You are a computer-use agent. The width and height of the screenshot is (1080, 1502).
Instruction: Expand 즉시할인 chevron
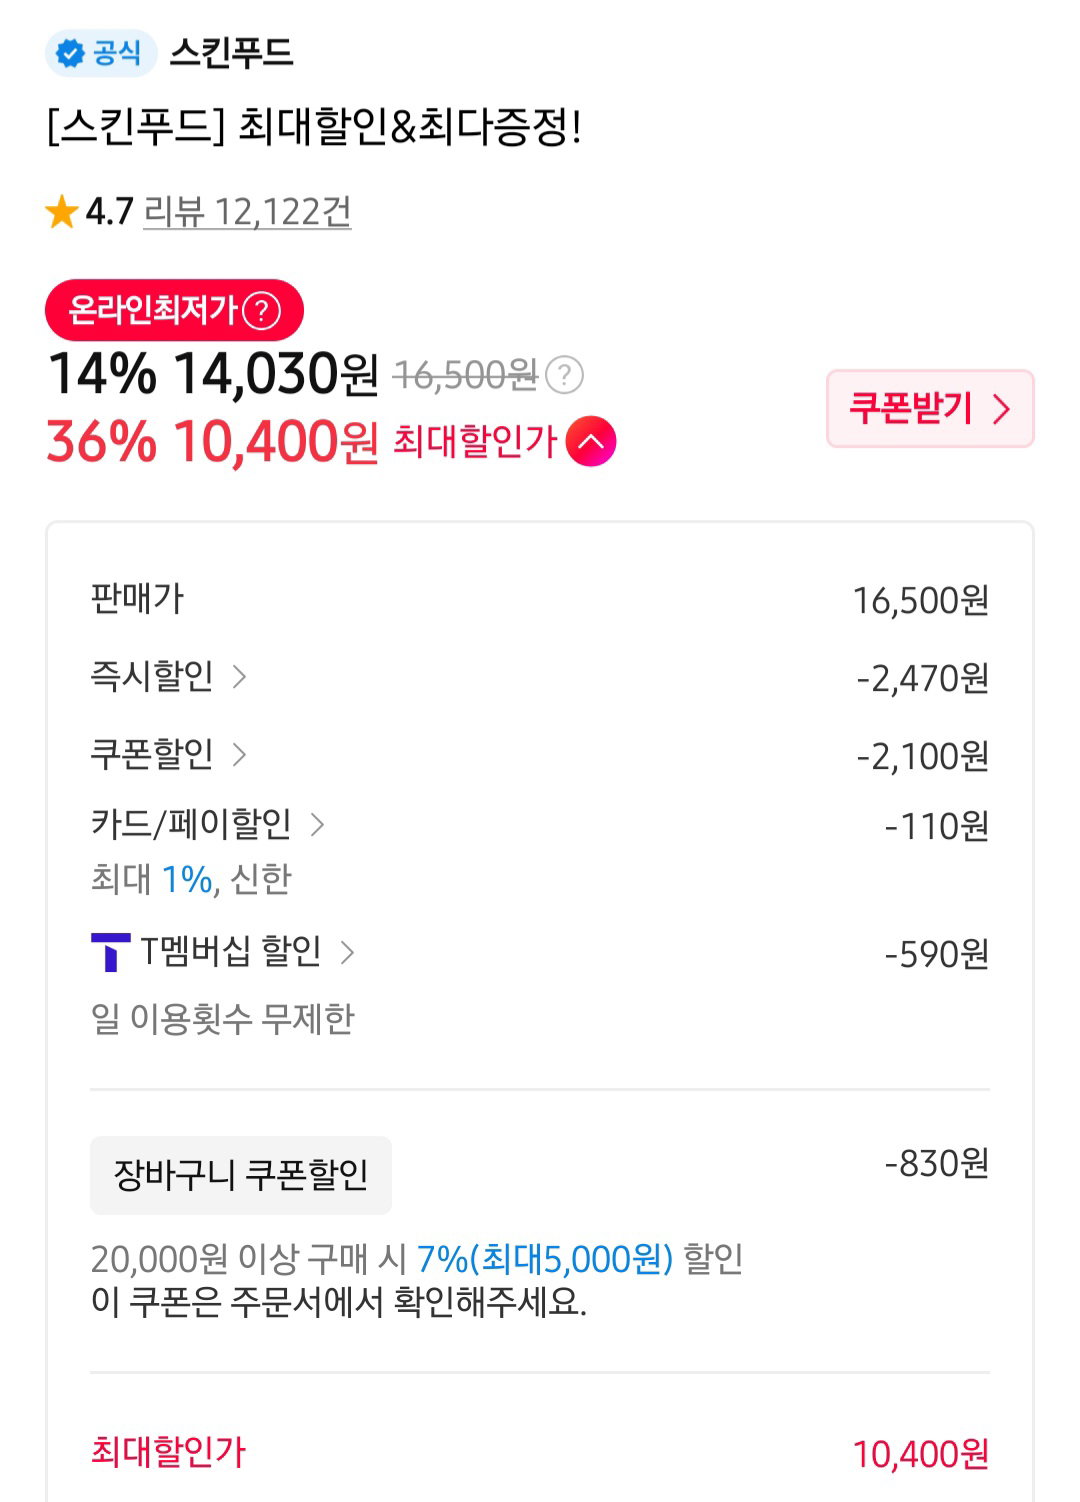coord(240,677)
